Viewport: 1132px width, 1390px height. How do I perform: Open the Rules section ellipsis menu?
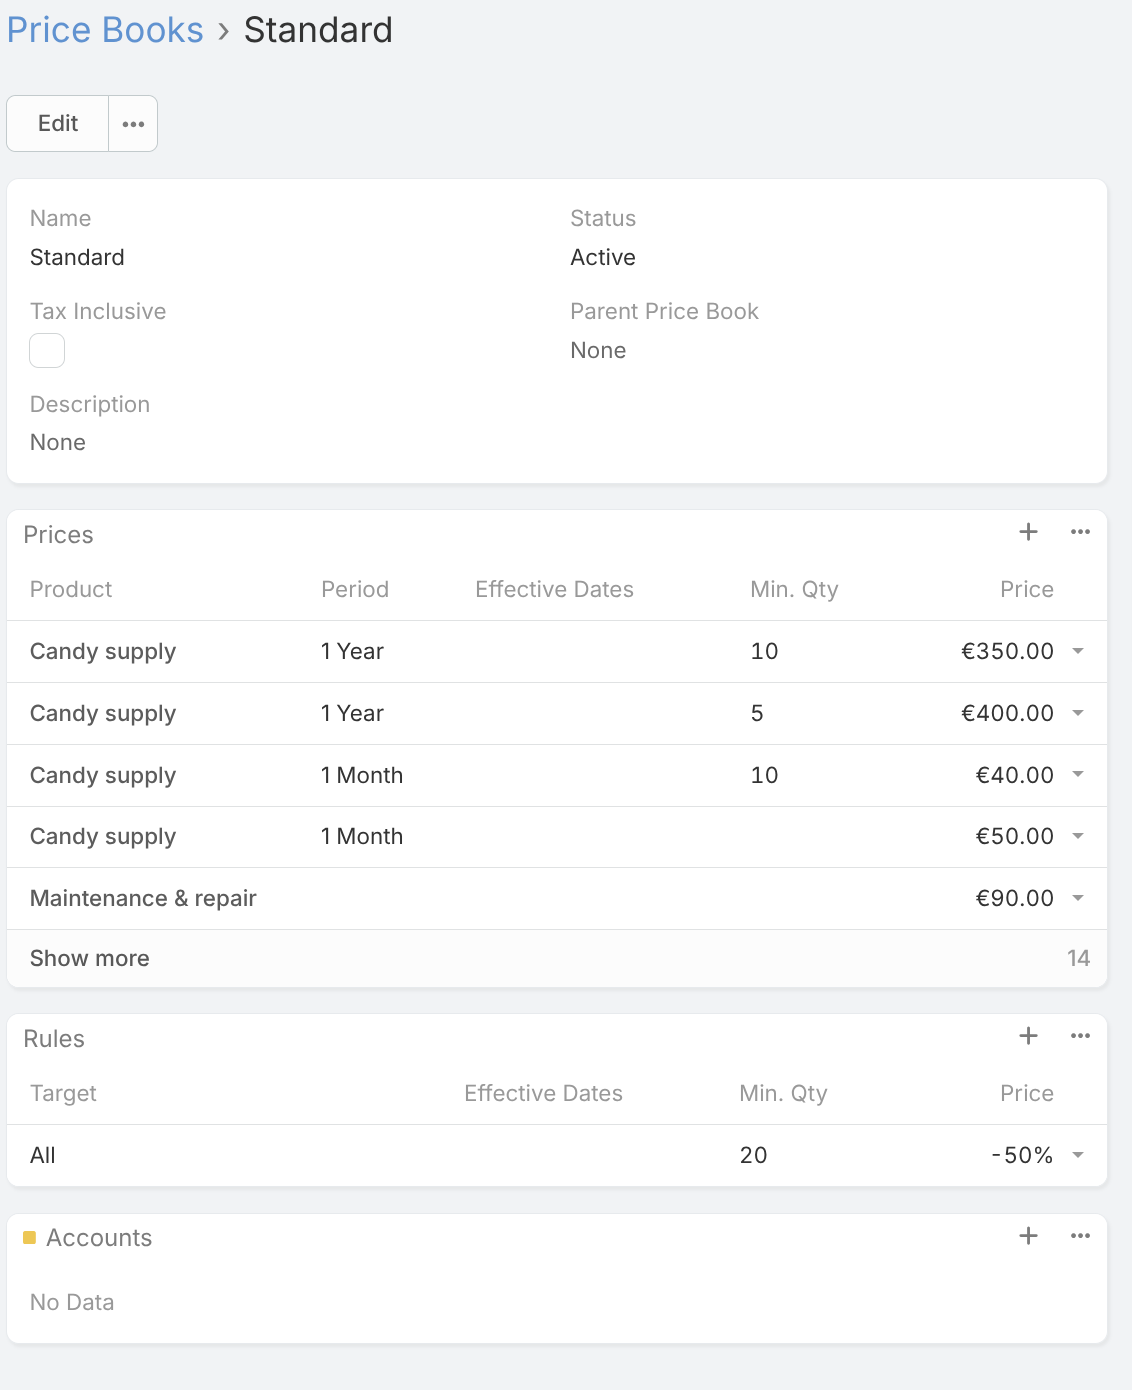click(1080, 1036)
